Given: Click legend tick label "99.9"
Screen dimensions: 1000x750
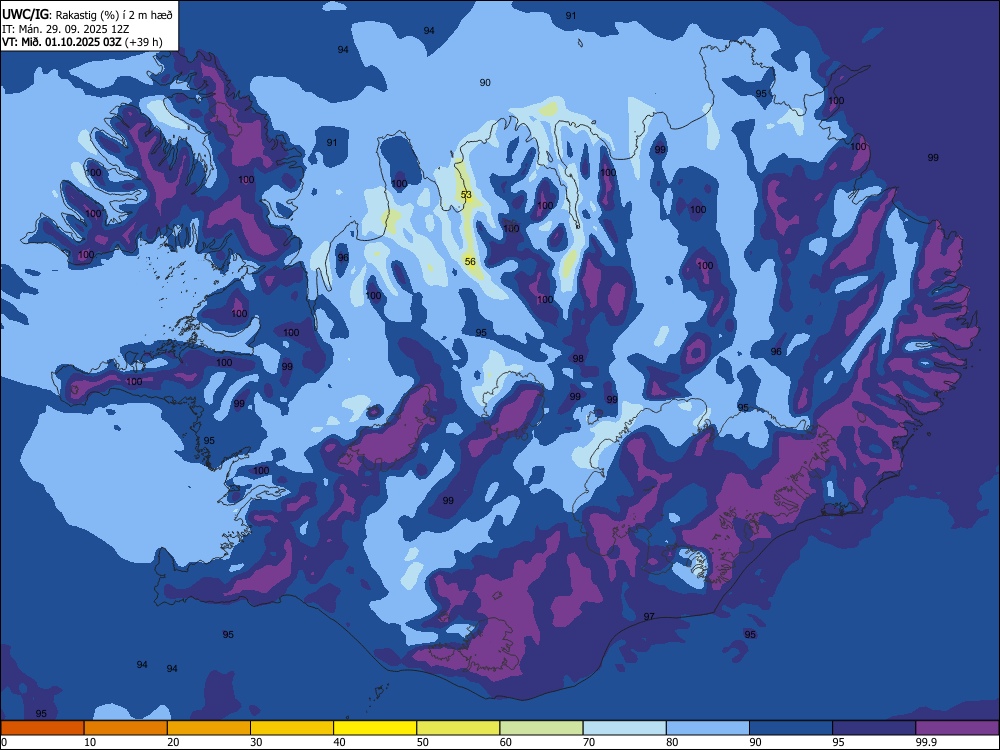Looking at the screenshot, I should pos(925,742).
